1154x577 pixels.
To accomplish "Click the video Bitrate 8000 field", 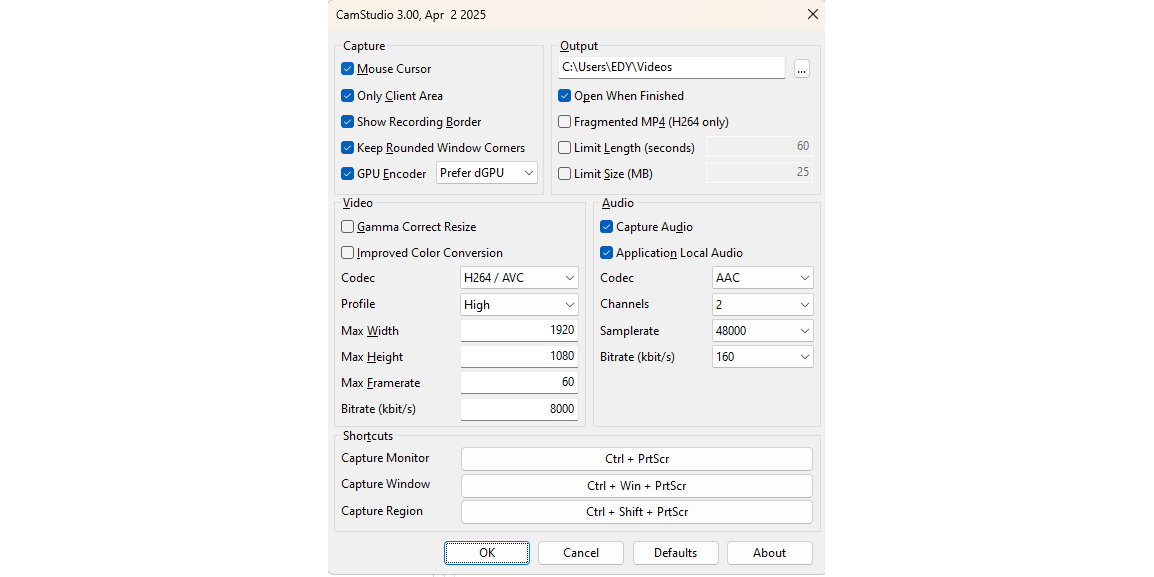I will 519,409.
